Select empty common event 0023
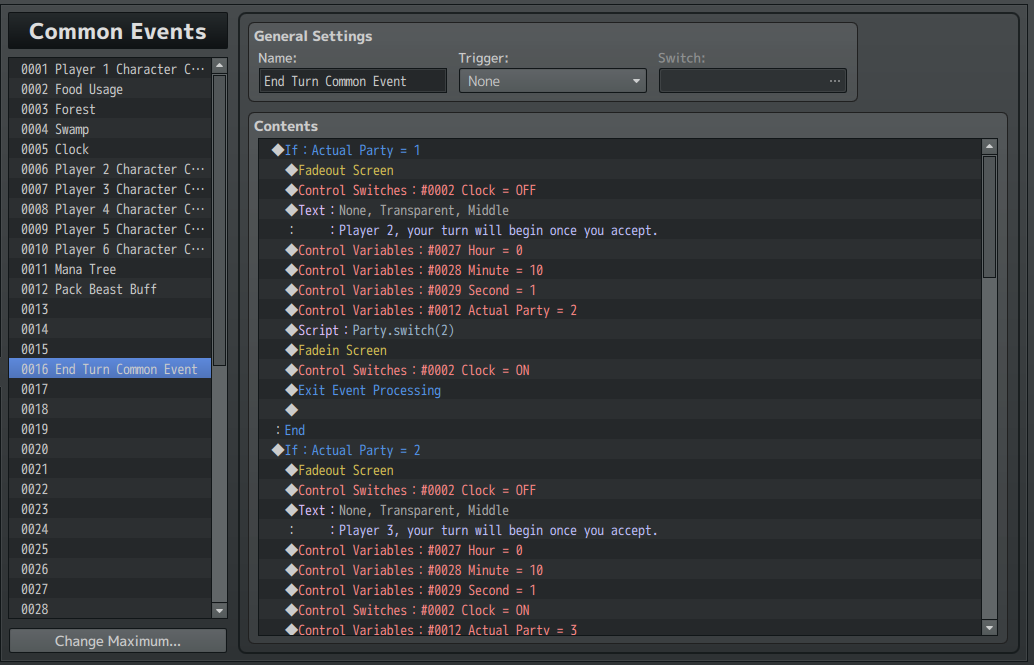The height and width of the screenshot is (665, 1034). coord(110,509)
